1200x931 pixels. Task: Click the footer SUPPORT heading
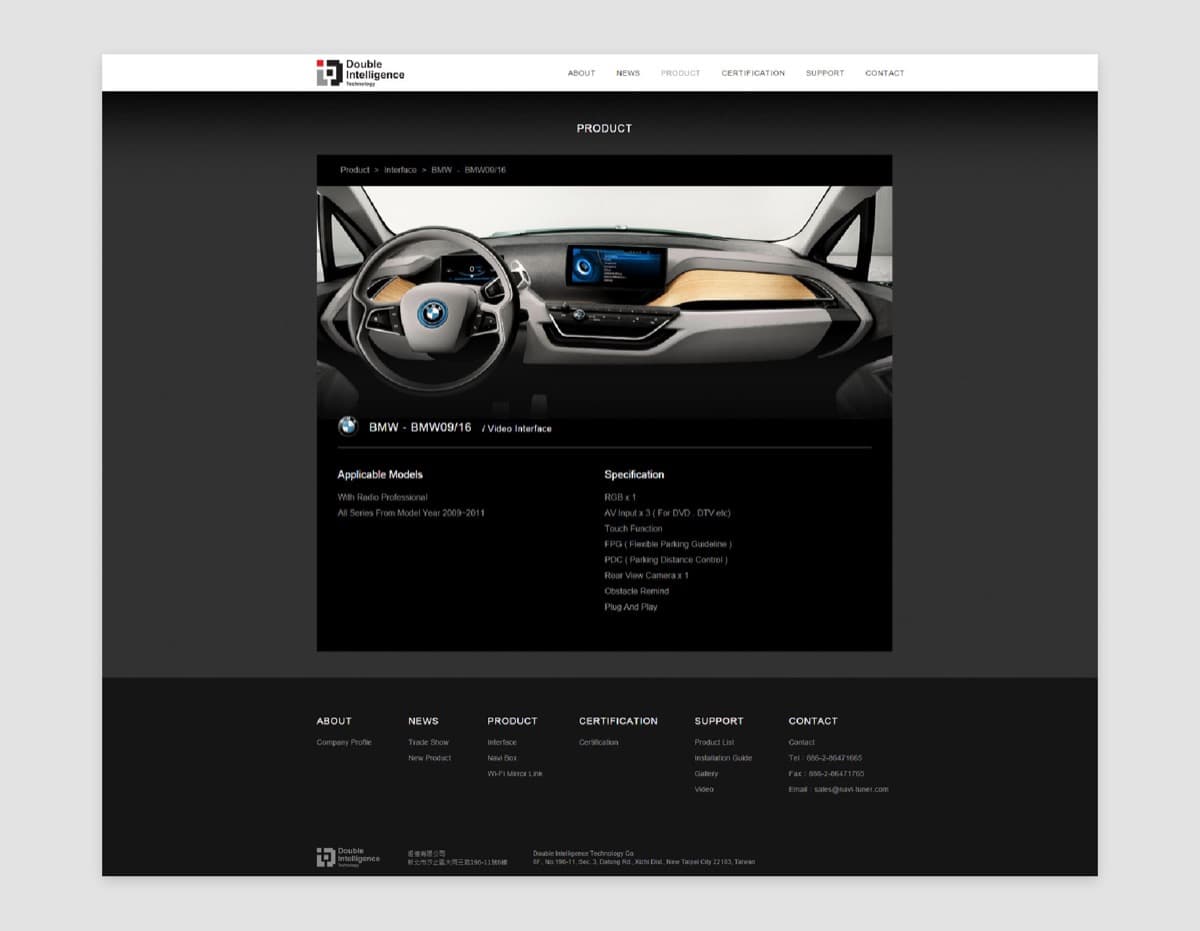[x=719, y=721]
